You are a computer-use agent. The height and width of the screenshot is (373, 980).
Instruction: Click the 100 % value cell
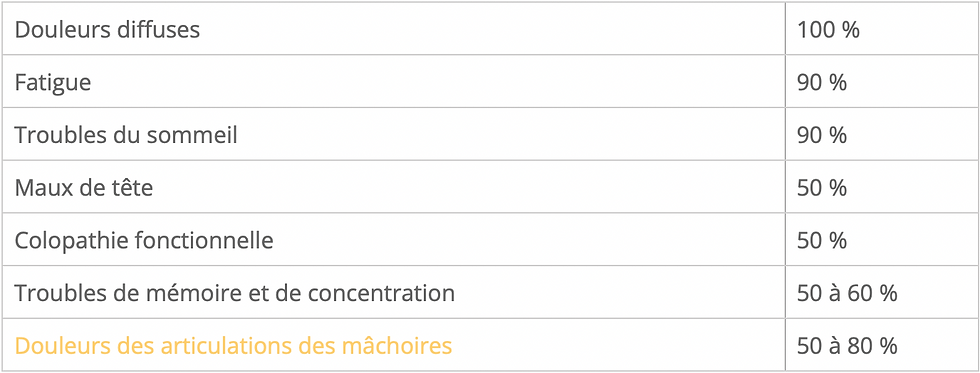coord(882,29)
